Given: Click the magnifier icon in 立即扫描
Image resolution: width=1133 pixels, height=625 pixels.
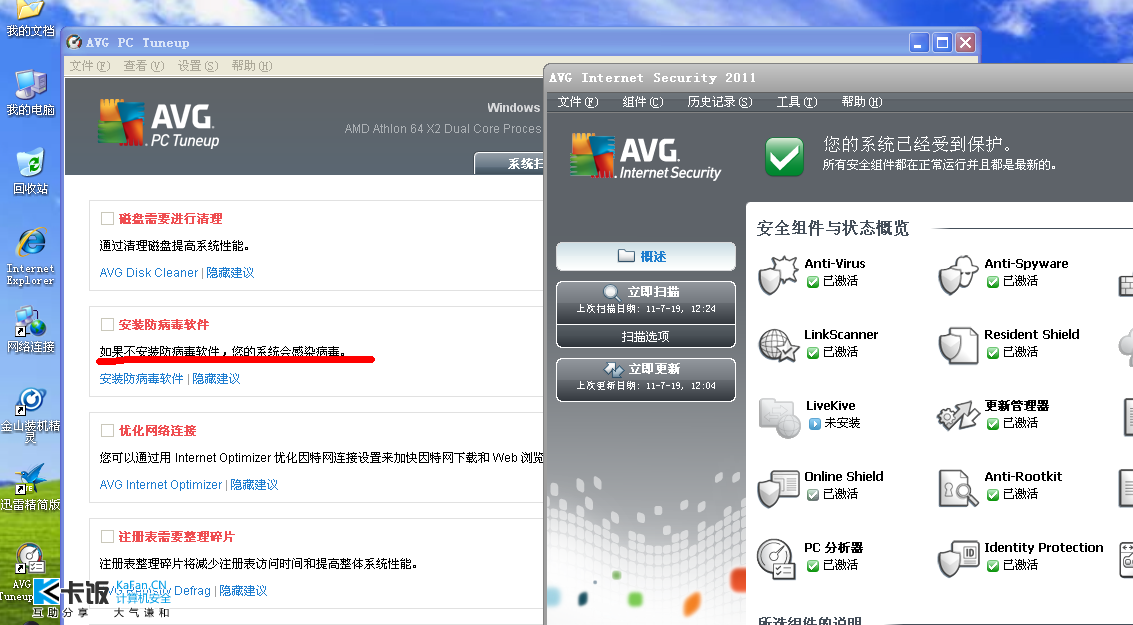Looking at the screenshot, I should (611, 292).
